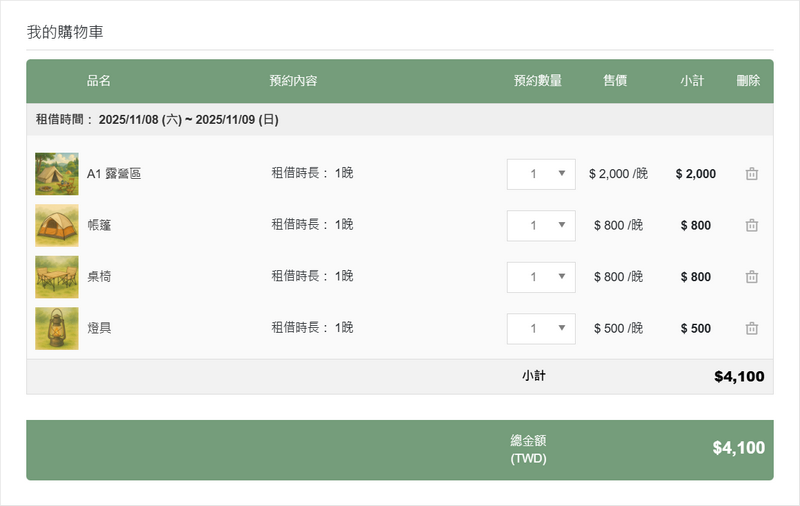
Task: Click the A1 露營區 campsite thumbnail
Action: pyautogui.click(x=56, y=174)
